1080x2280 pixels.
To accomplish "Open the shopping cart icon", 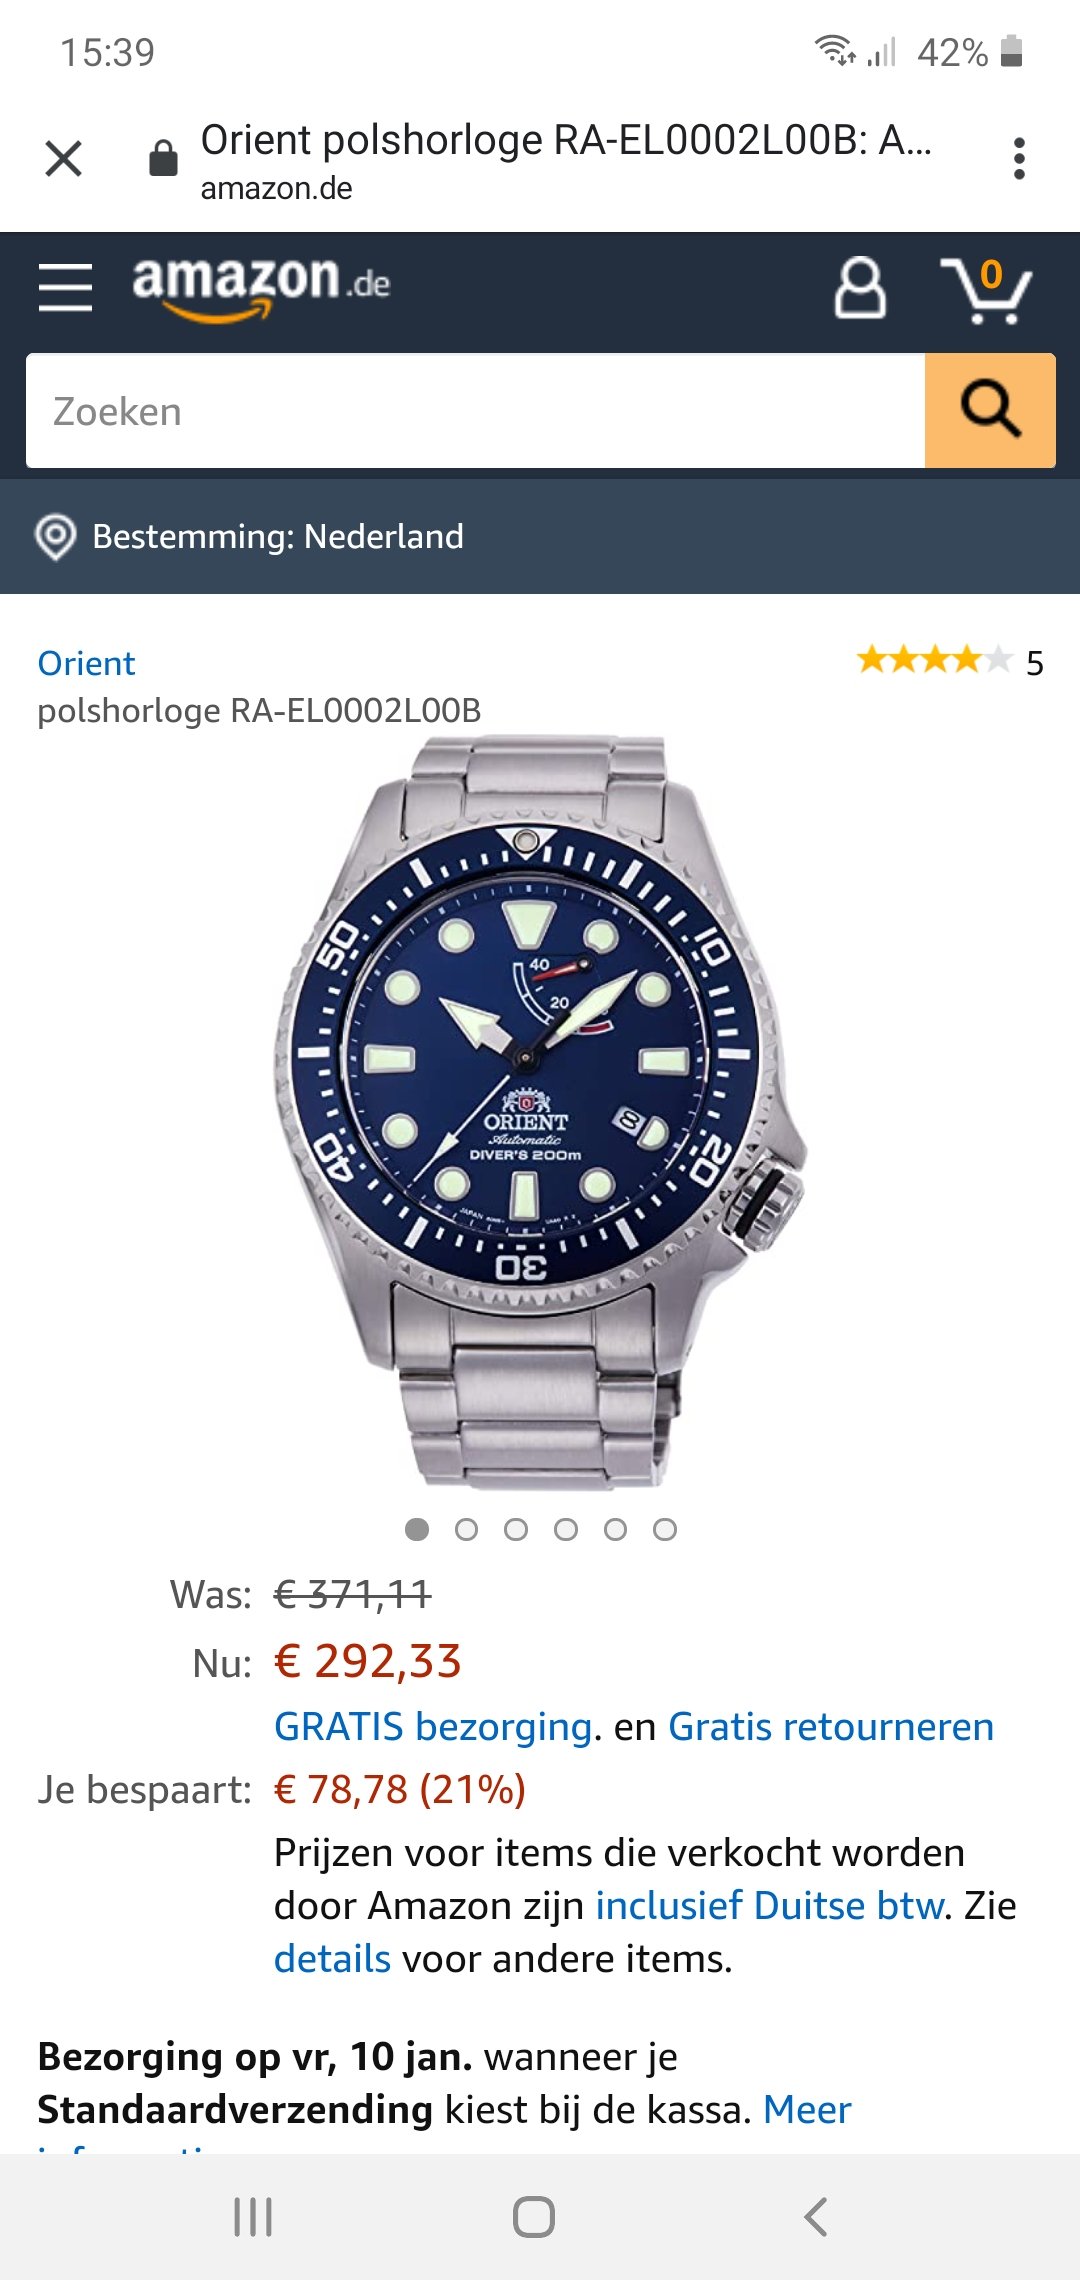I will tap(985, 290).
